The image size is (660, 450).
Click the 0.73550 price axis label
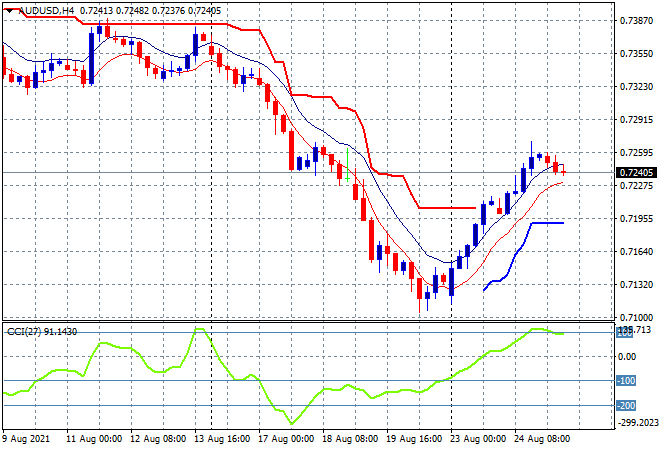pyautogui.click(x=636, y=53)
